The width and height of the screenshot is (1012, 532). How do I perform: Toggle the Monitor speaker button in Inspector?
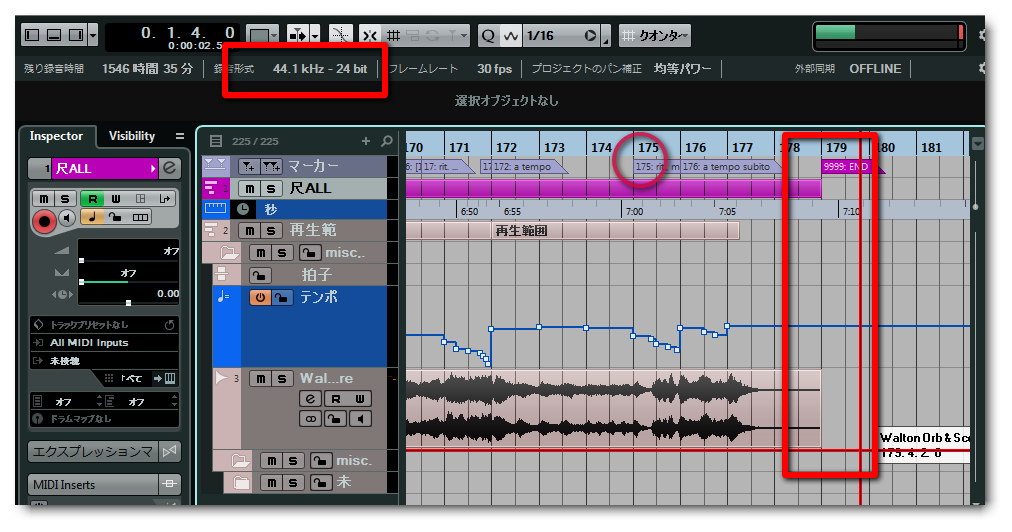tap(67, 218)
